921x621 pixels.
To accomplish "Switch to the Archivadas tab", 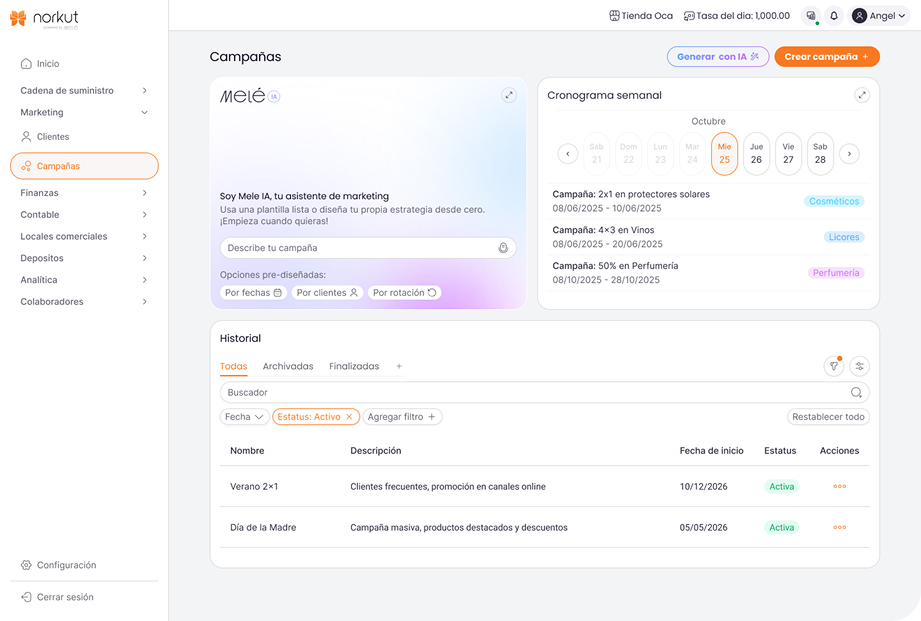I will pyautogui.click(x=288, y=367).
